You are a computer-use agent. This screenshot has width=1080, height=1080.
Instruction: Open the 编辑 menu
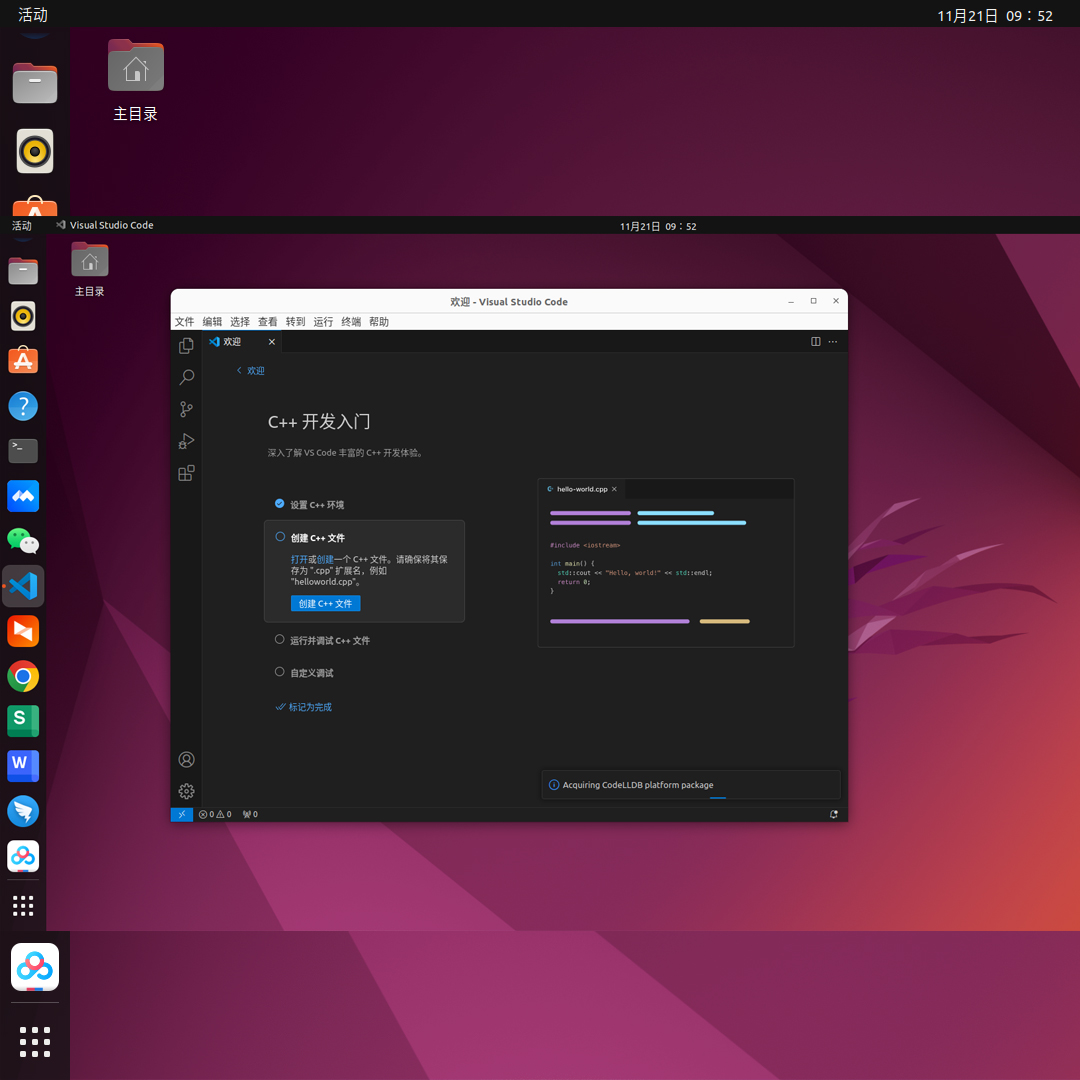click(212, 322)
